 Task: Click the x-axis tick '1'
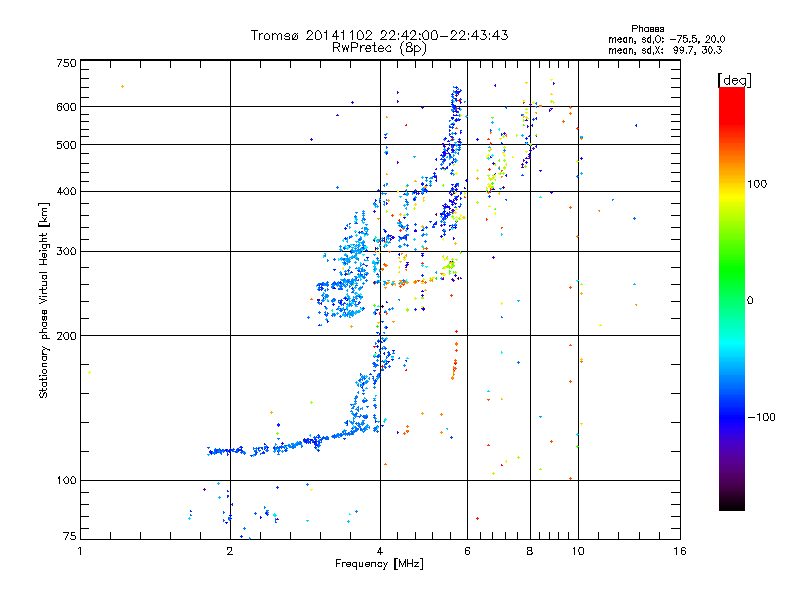[x=80, y=551]
